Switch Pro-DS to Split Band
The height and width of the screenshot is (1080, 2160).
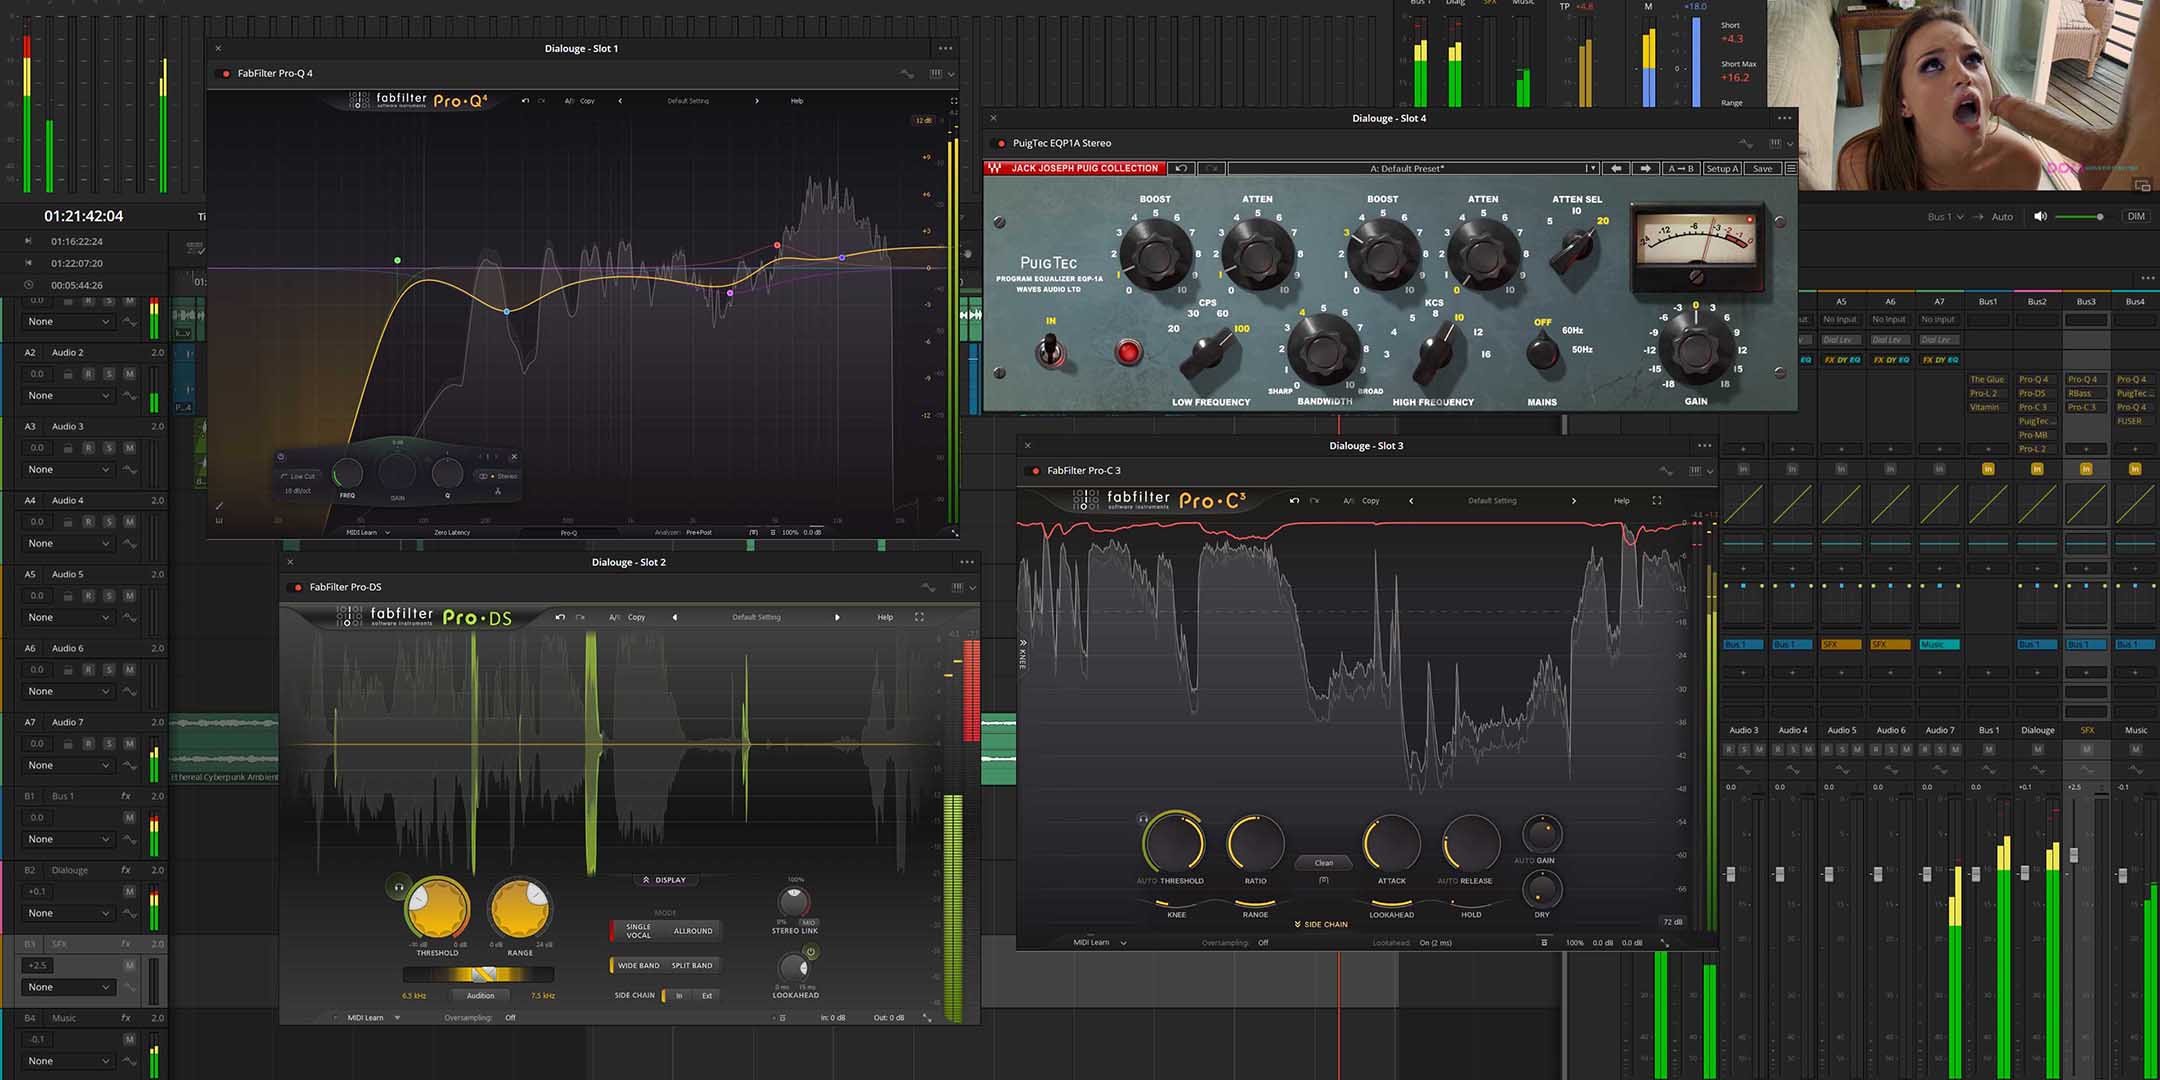tap(691, 965)
